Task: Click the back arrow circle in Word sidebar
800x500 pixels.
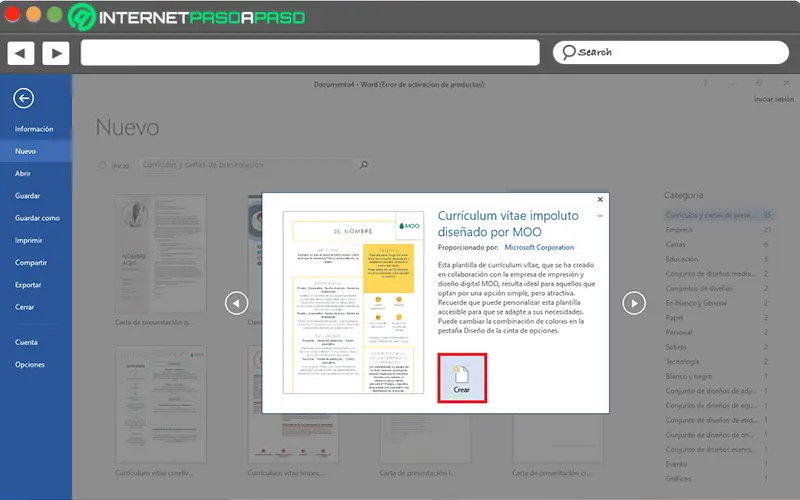Action: click(24, 98)
